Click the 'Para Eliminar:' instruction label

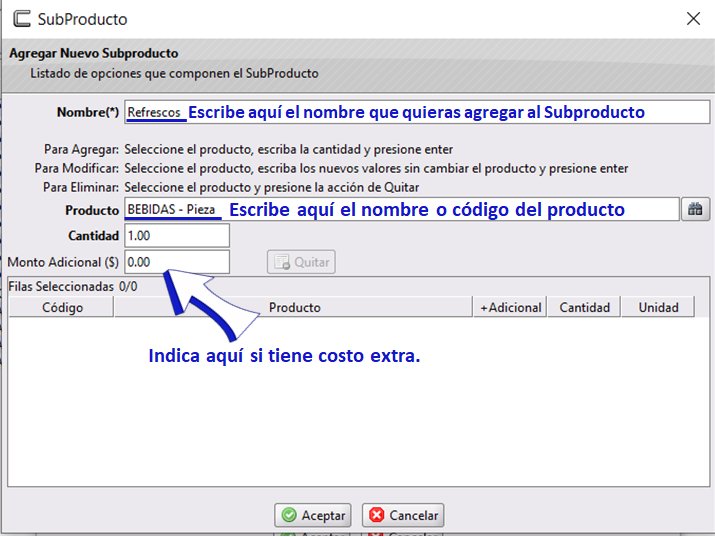coord(81,187)
